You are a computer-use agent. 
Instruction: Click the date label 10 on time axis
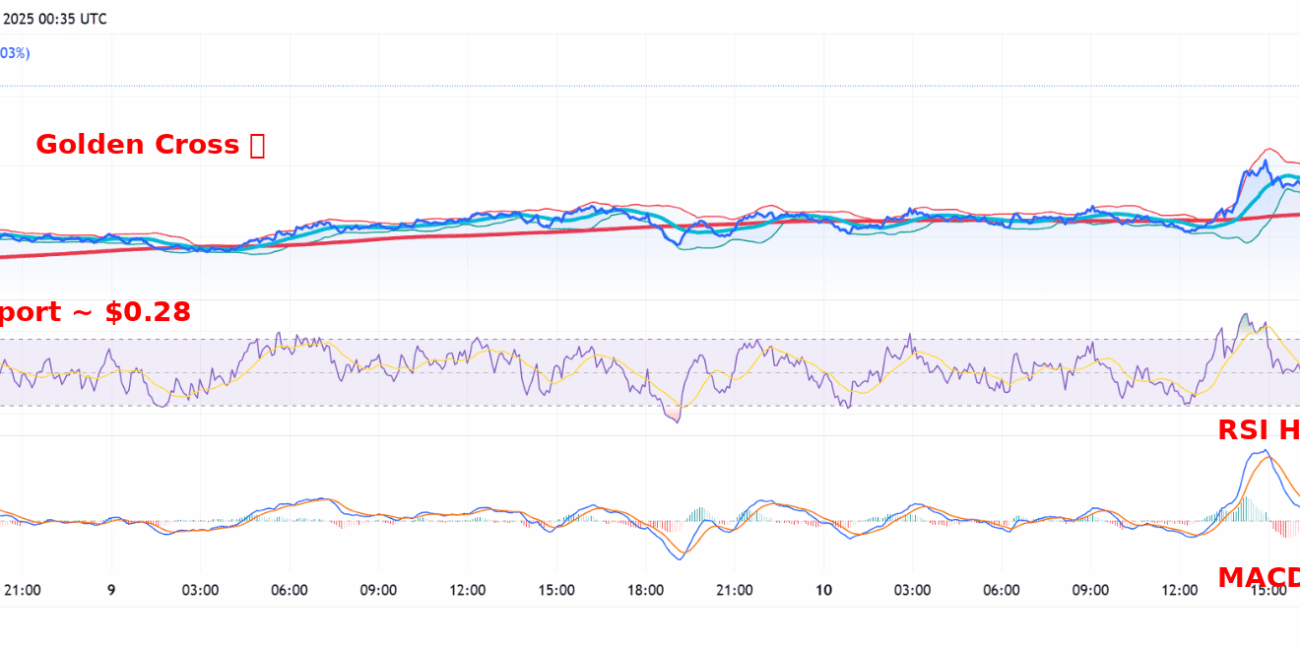pos(823,590)
